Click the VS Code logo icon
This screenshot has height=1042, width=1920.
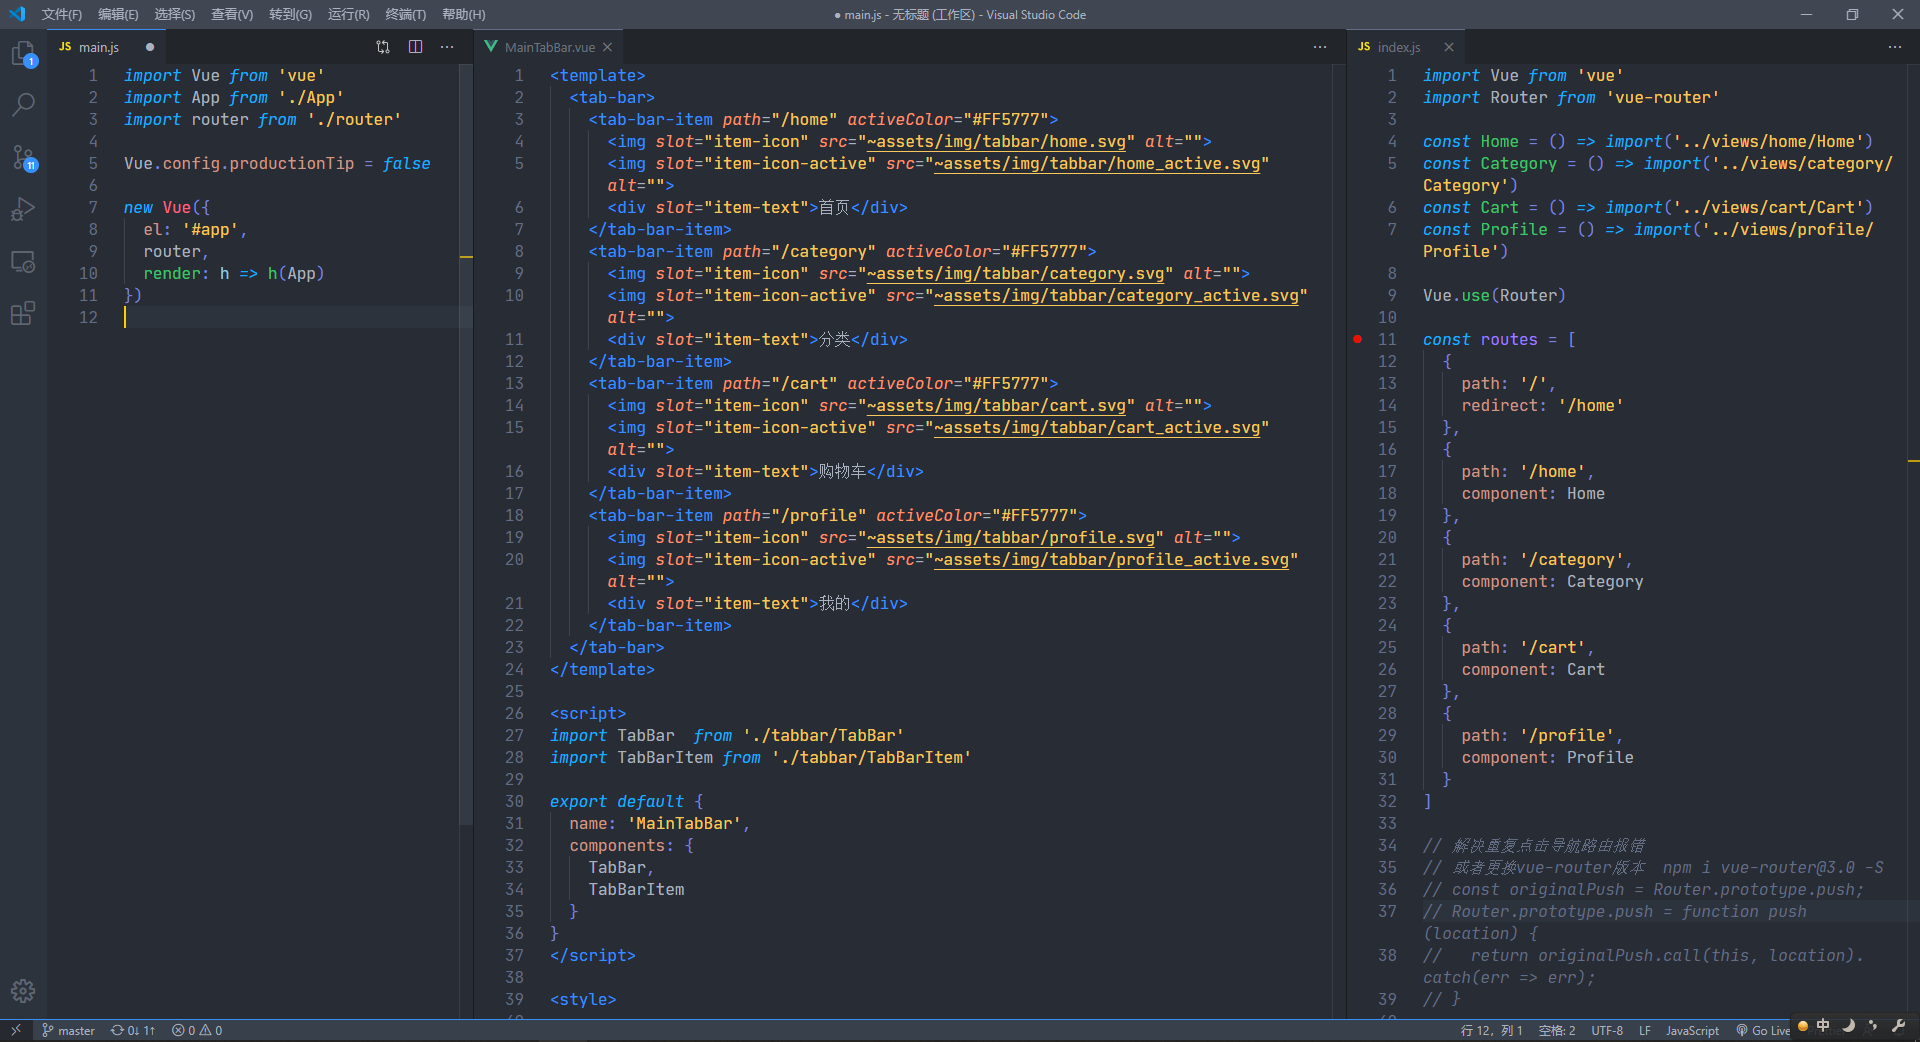[x=17, y=14]
